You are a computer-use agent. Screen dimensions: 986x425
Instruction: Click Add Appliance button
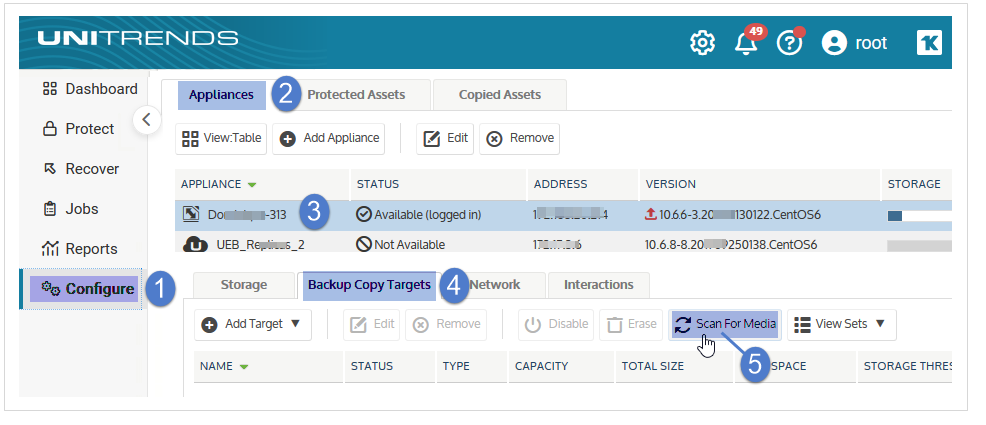point(328,138)
